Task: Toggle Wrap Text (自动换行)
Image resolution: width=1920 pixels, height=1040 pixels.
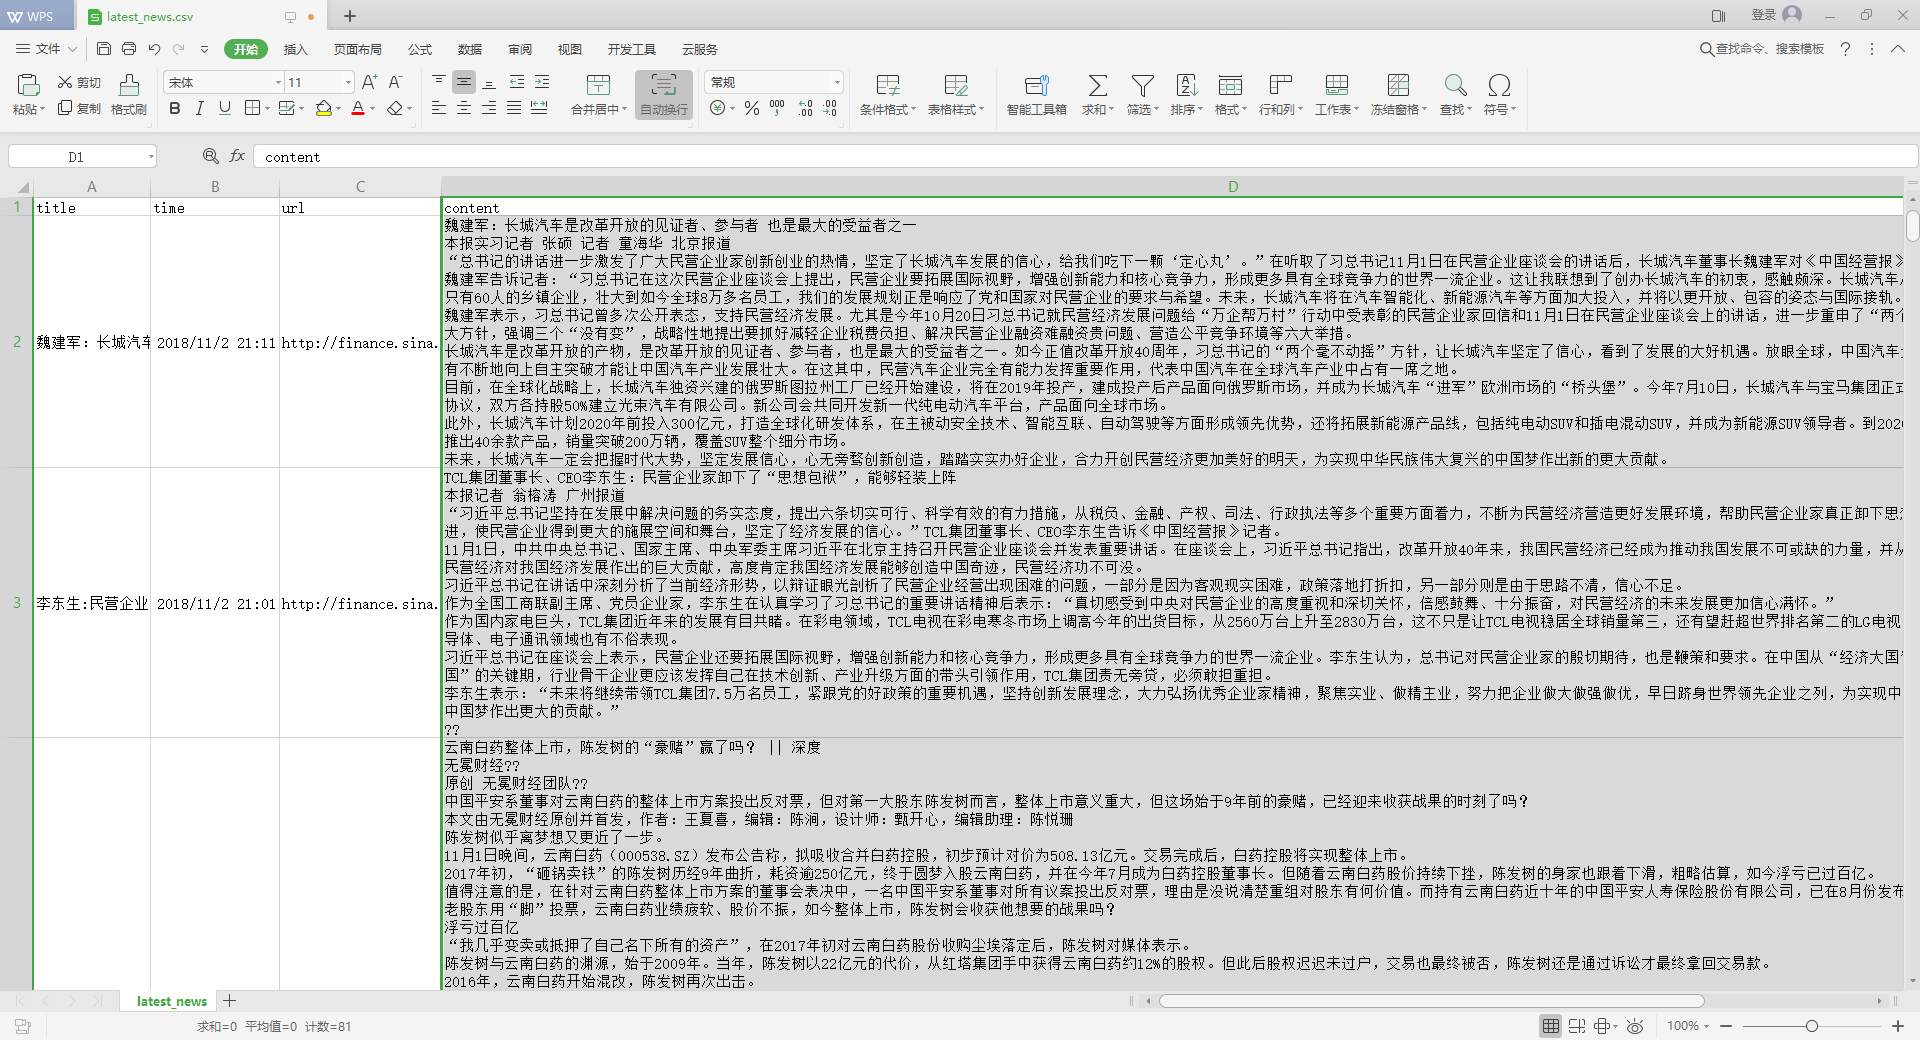Action: pos(664,95)
